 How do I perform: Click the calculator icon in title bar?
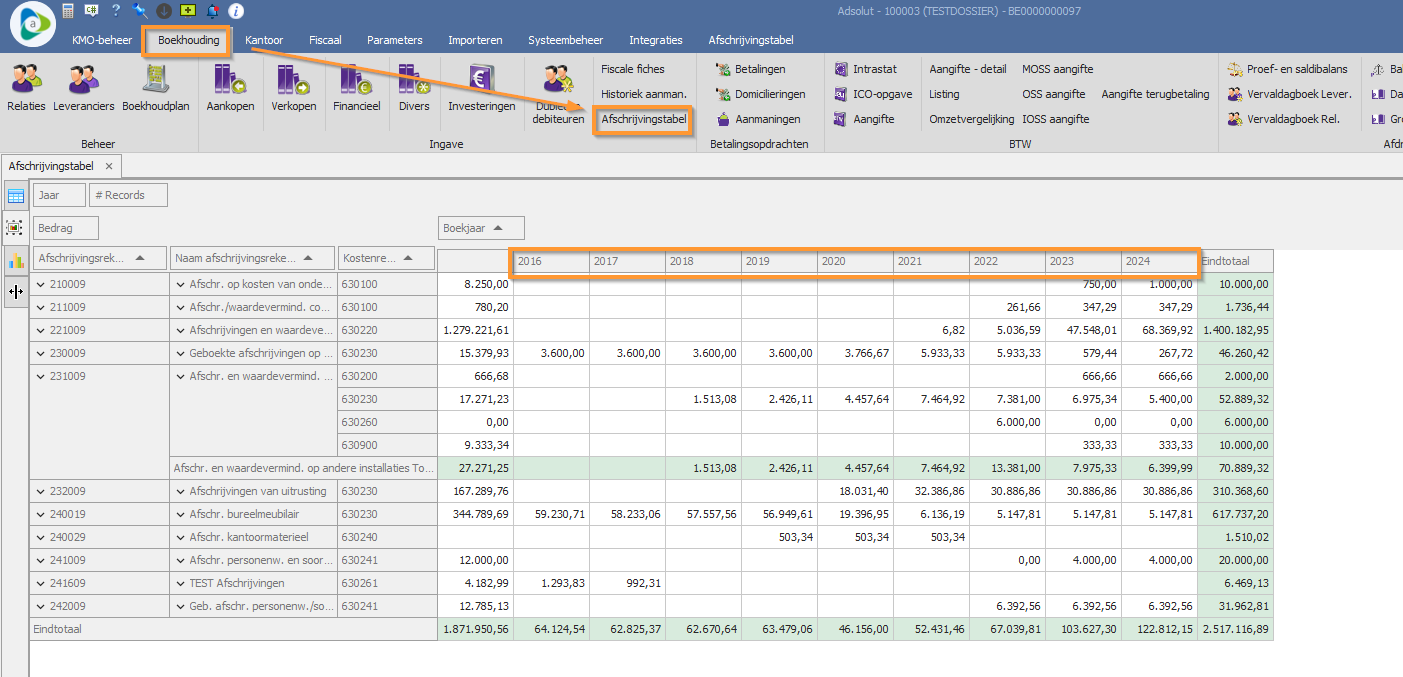pyautogui.click(x=68, y=11)
